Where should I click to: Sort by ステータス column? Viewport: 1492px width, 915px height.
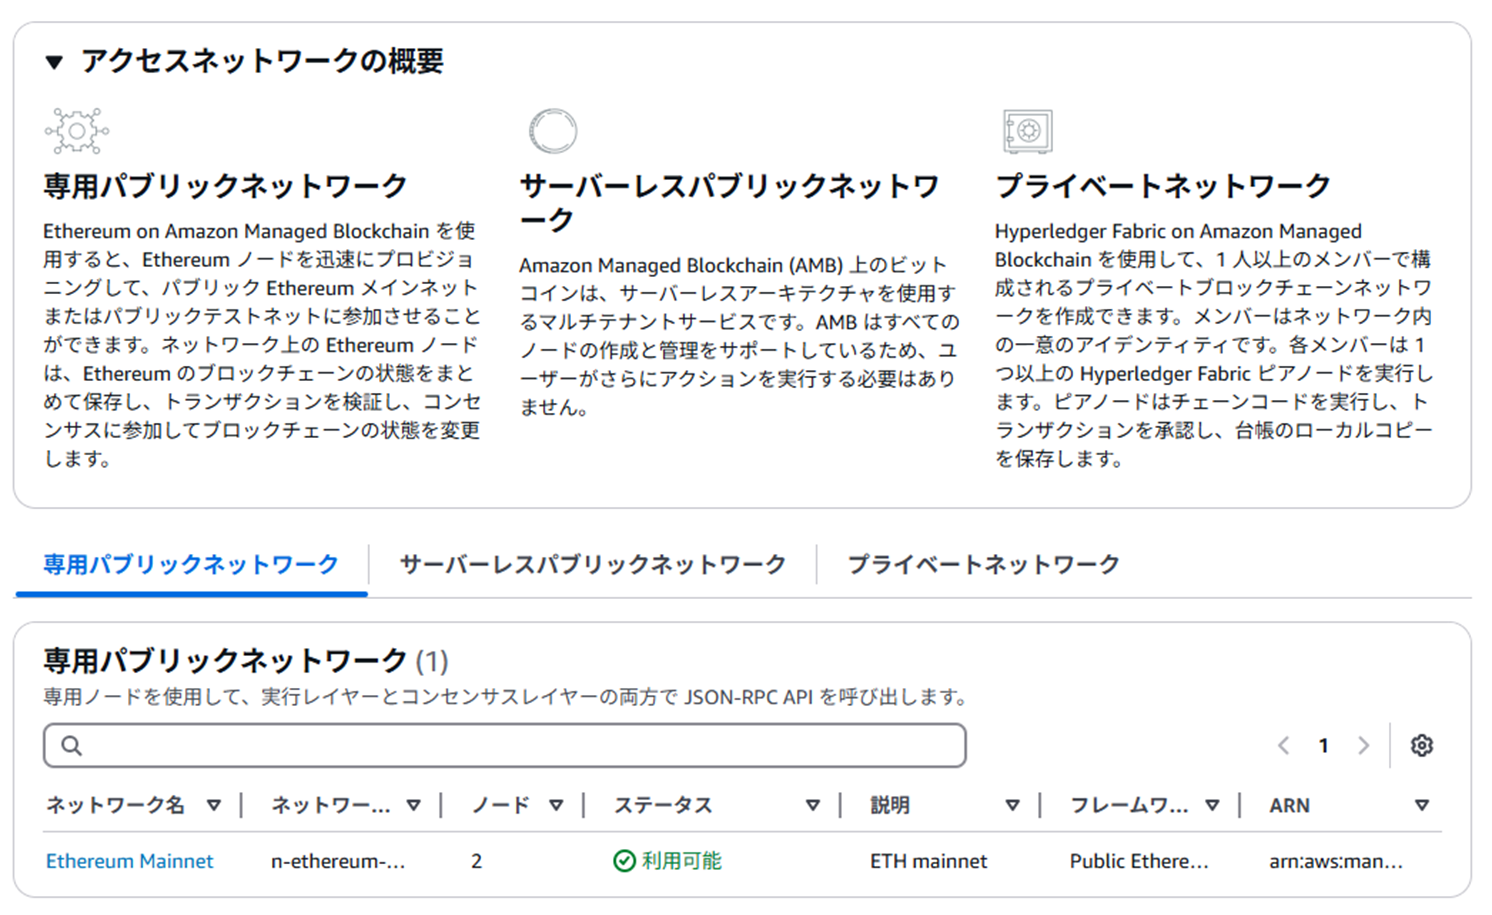(x=812, y=806)
